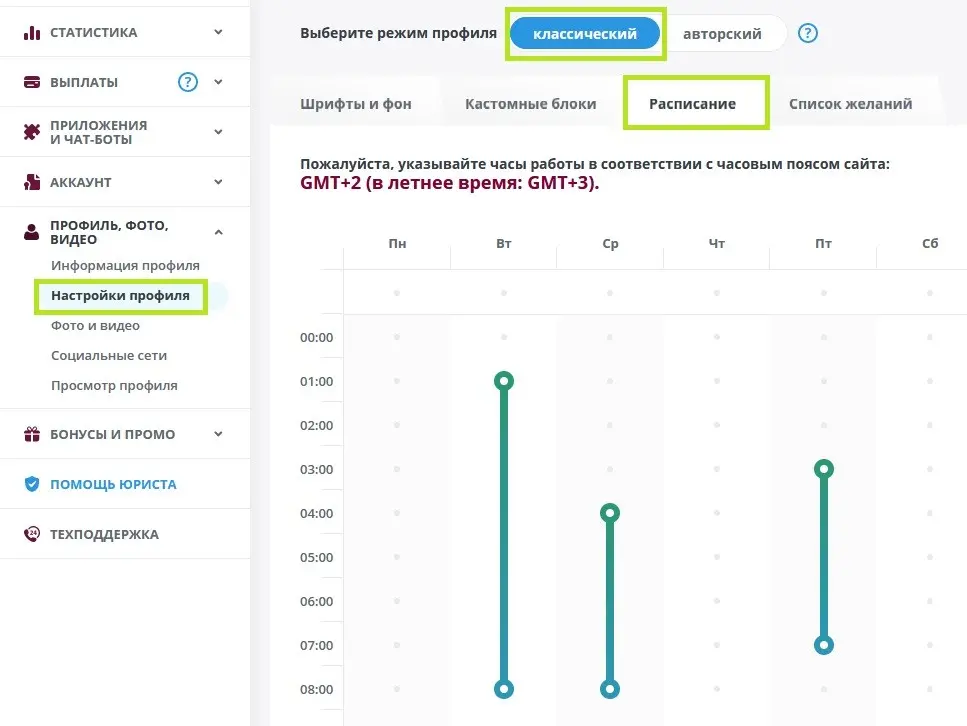Go to Фото и видео page
Screen dimensions: 967x726
click(96, 326)
